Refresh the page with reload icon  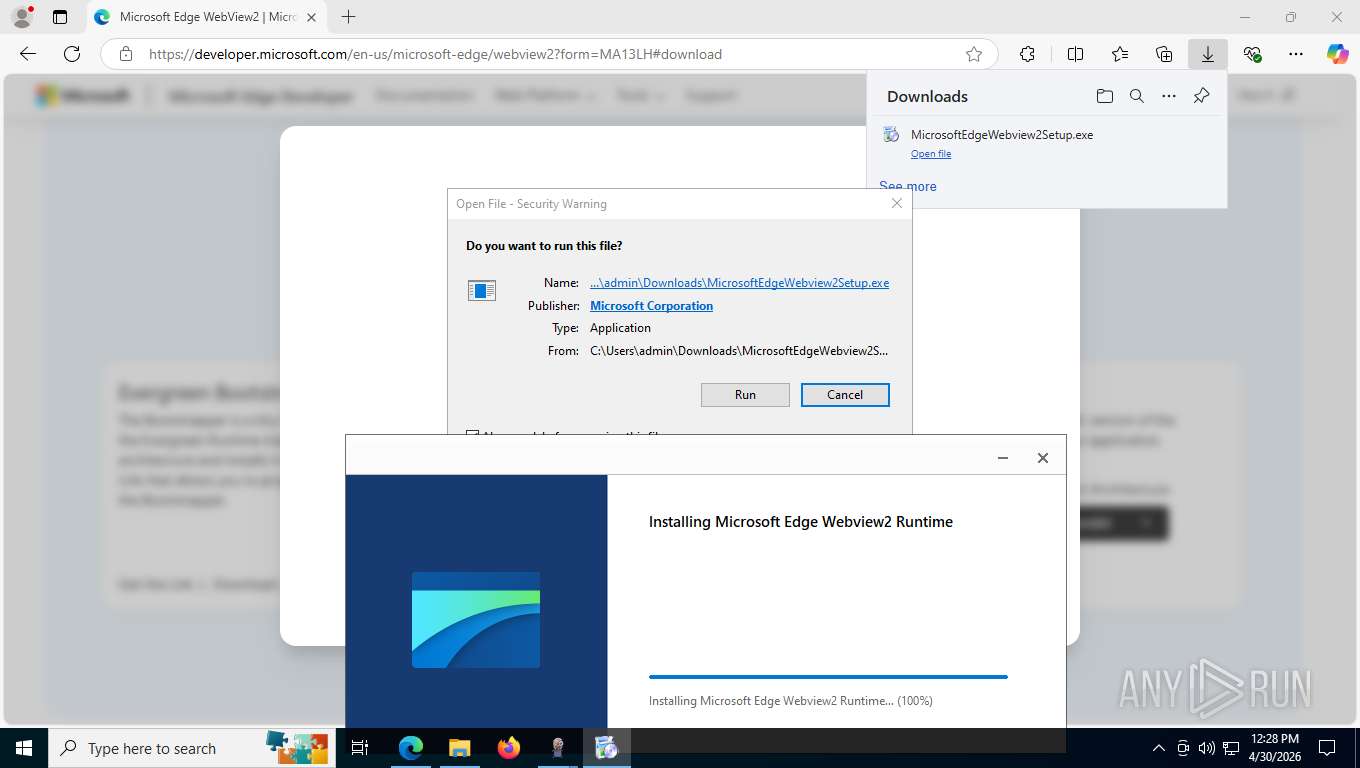[72, 54]
